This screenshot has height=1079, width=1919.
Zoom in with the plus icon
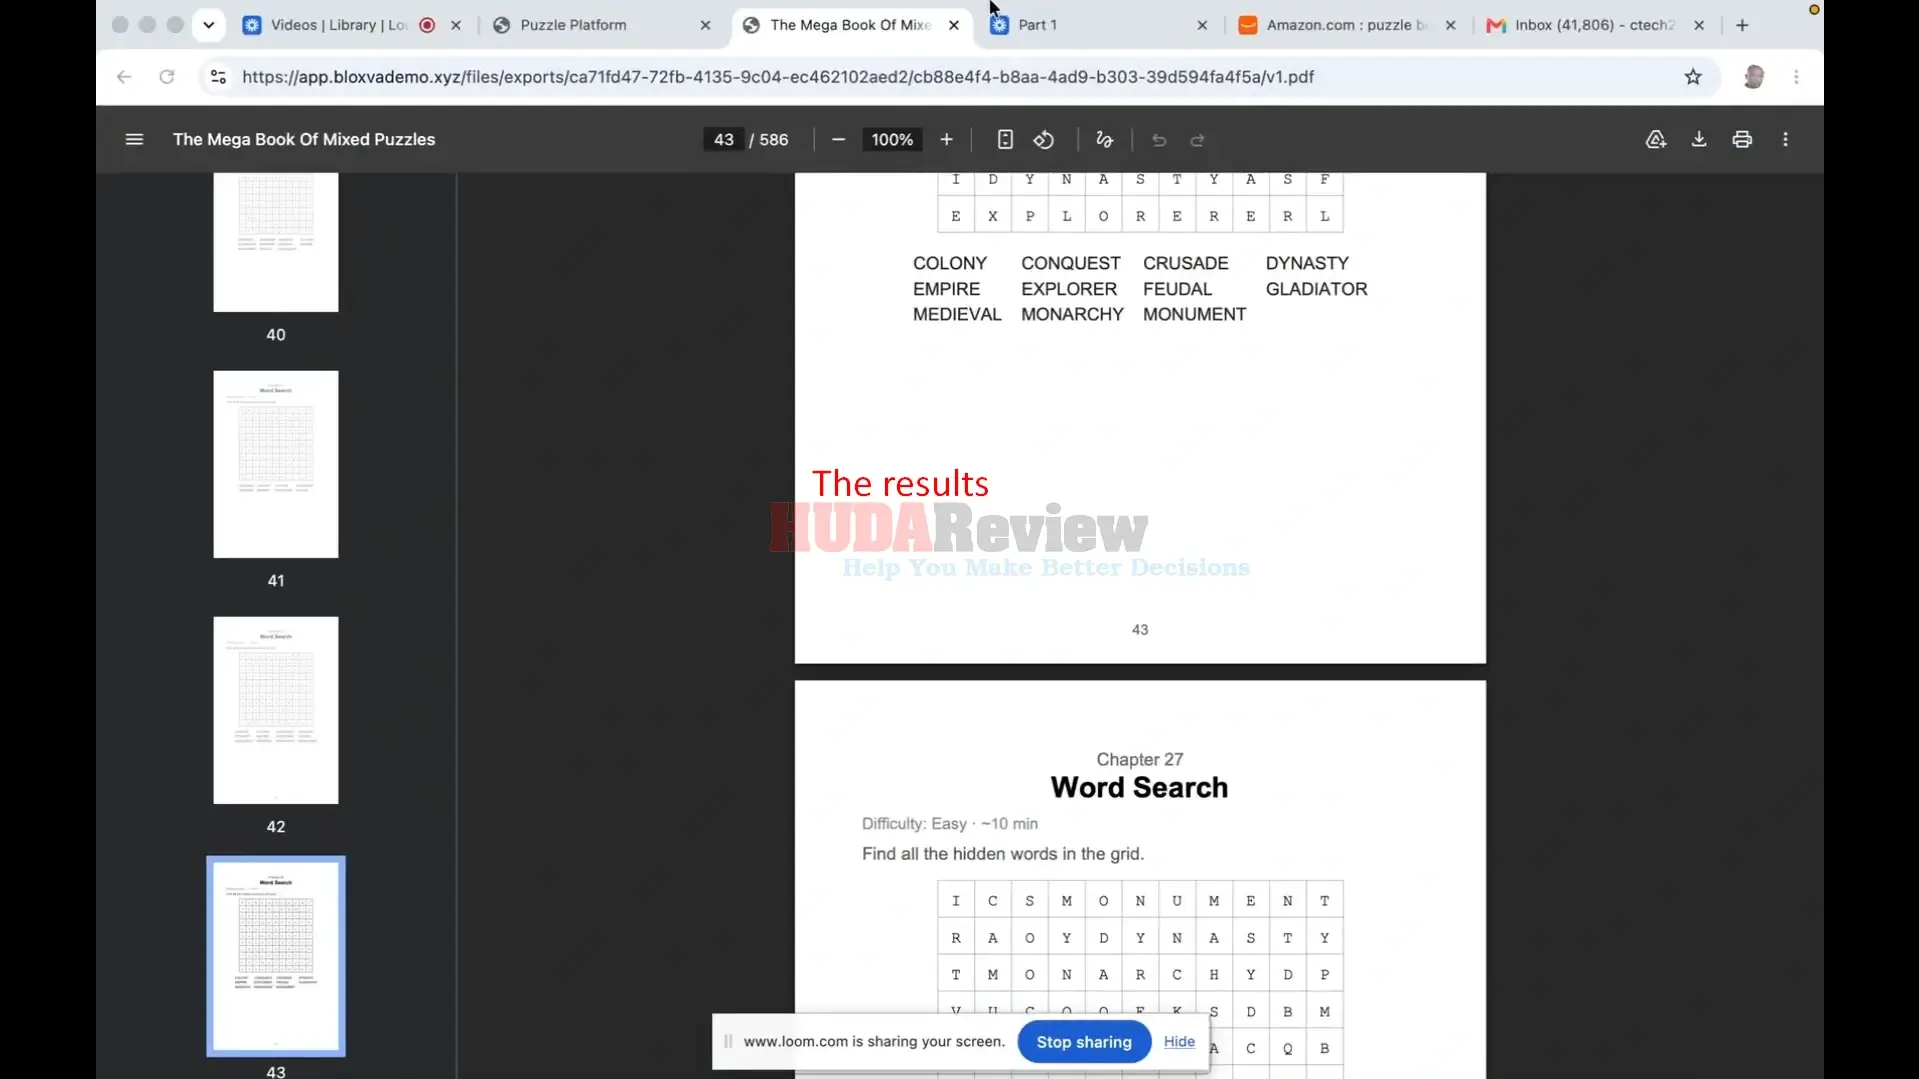pyautogui.click(x=946, y=139)
